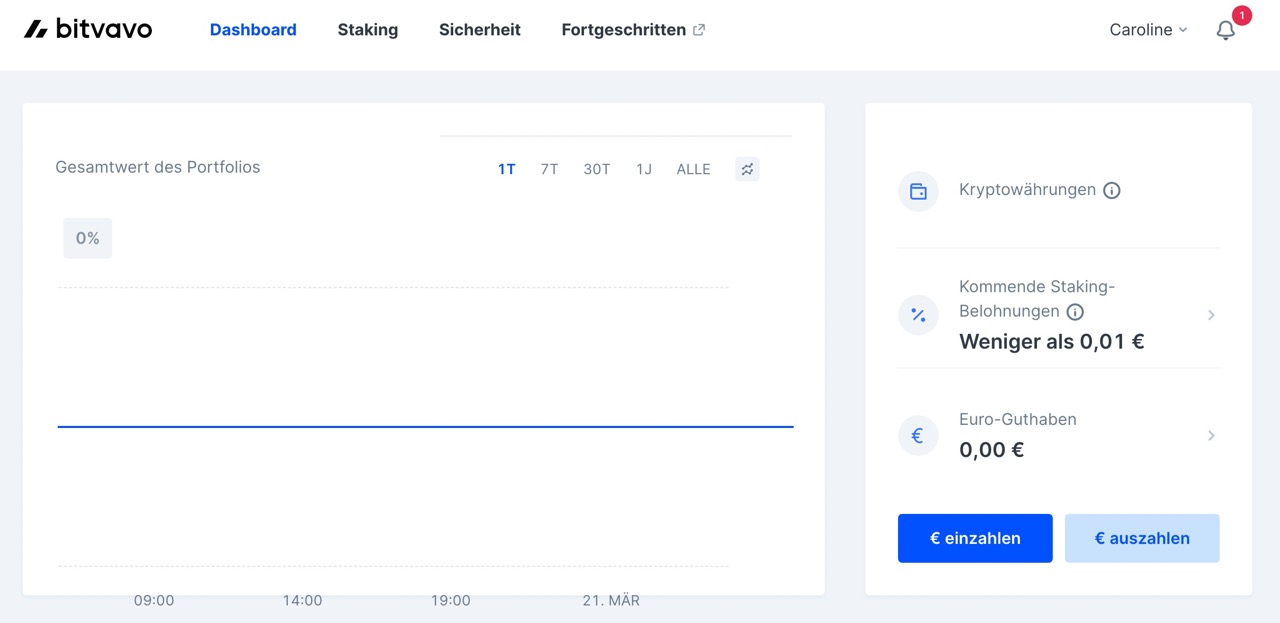This screenshot has height=623, width=1280.
Task: Click the euro icon beside Euro-Guthaben
Action: coord(918,435)
